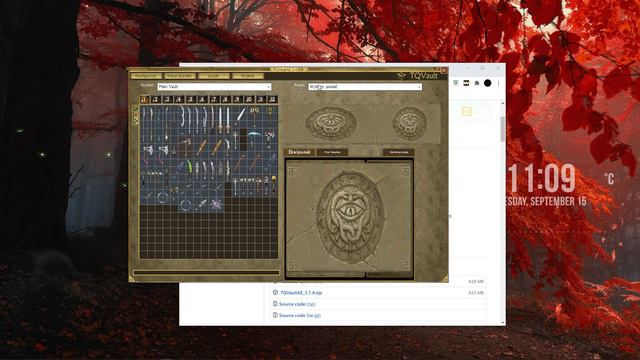Click the first extension icon in browser toolbar
This screenshot has height=360, width=640.
pyautogui.click(x=456, y=83)
